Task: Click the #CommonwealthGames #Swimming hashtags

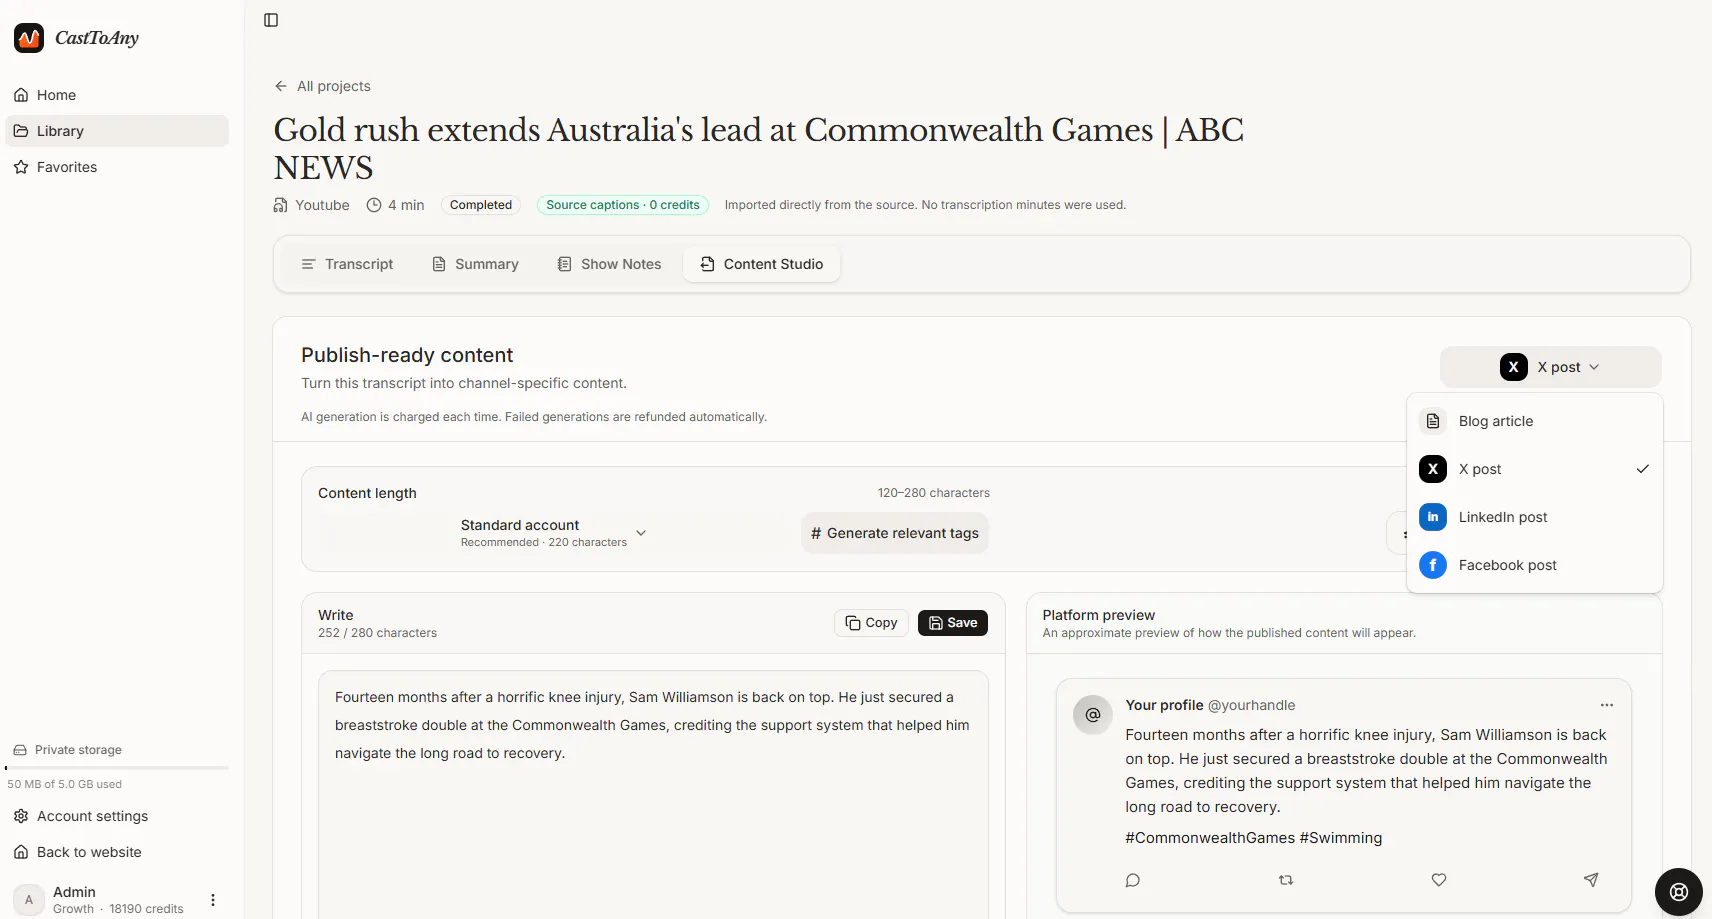Action: (1254, 838)
